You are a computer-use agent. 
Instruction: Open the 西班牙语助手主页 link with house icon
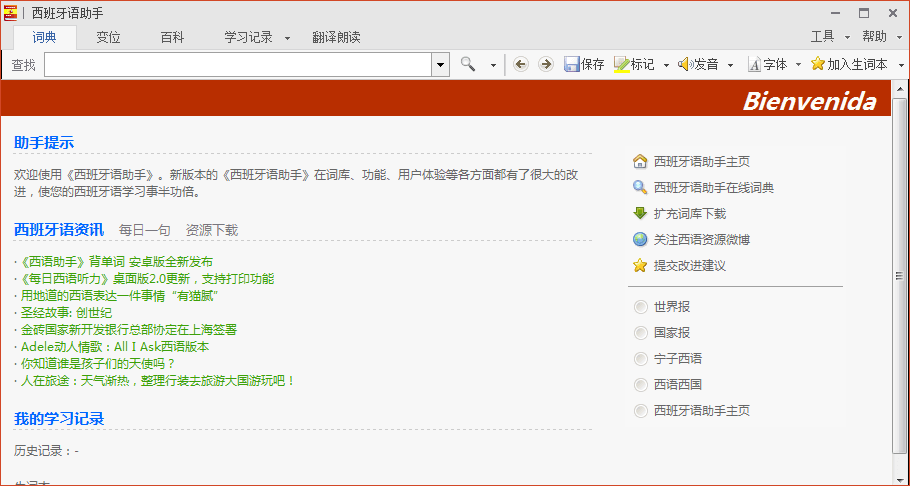pos(701,161)
